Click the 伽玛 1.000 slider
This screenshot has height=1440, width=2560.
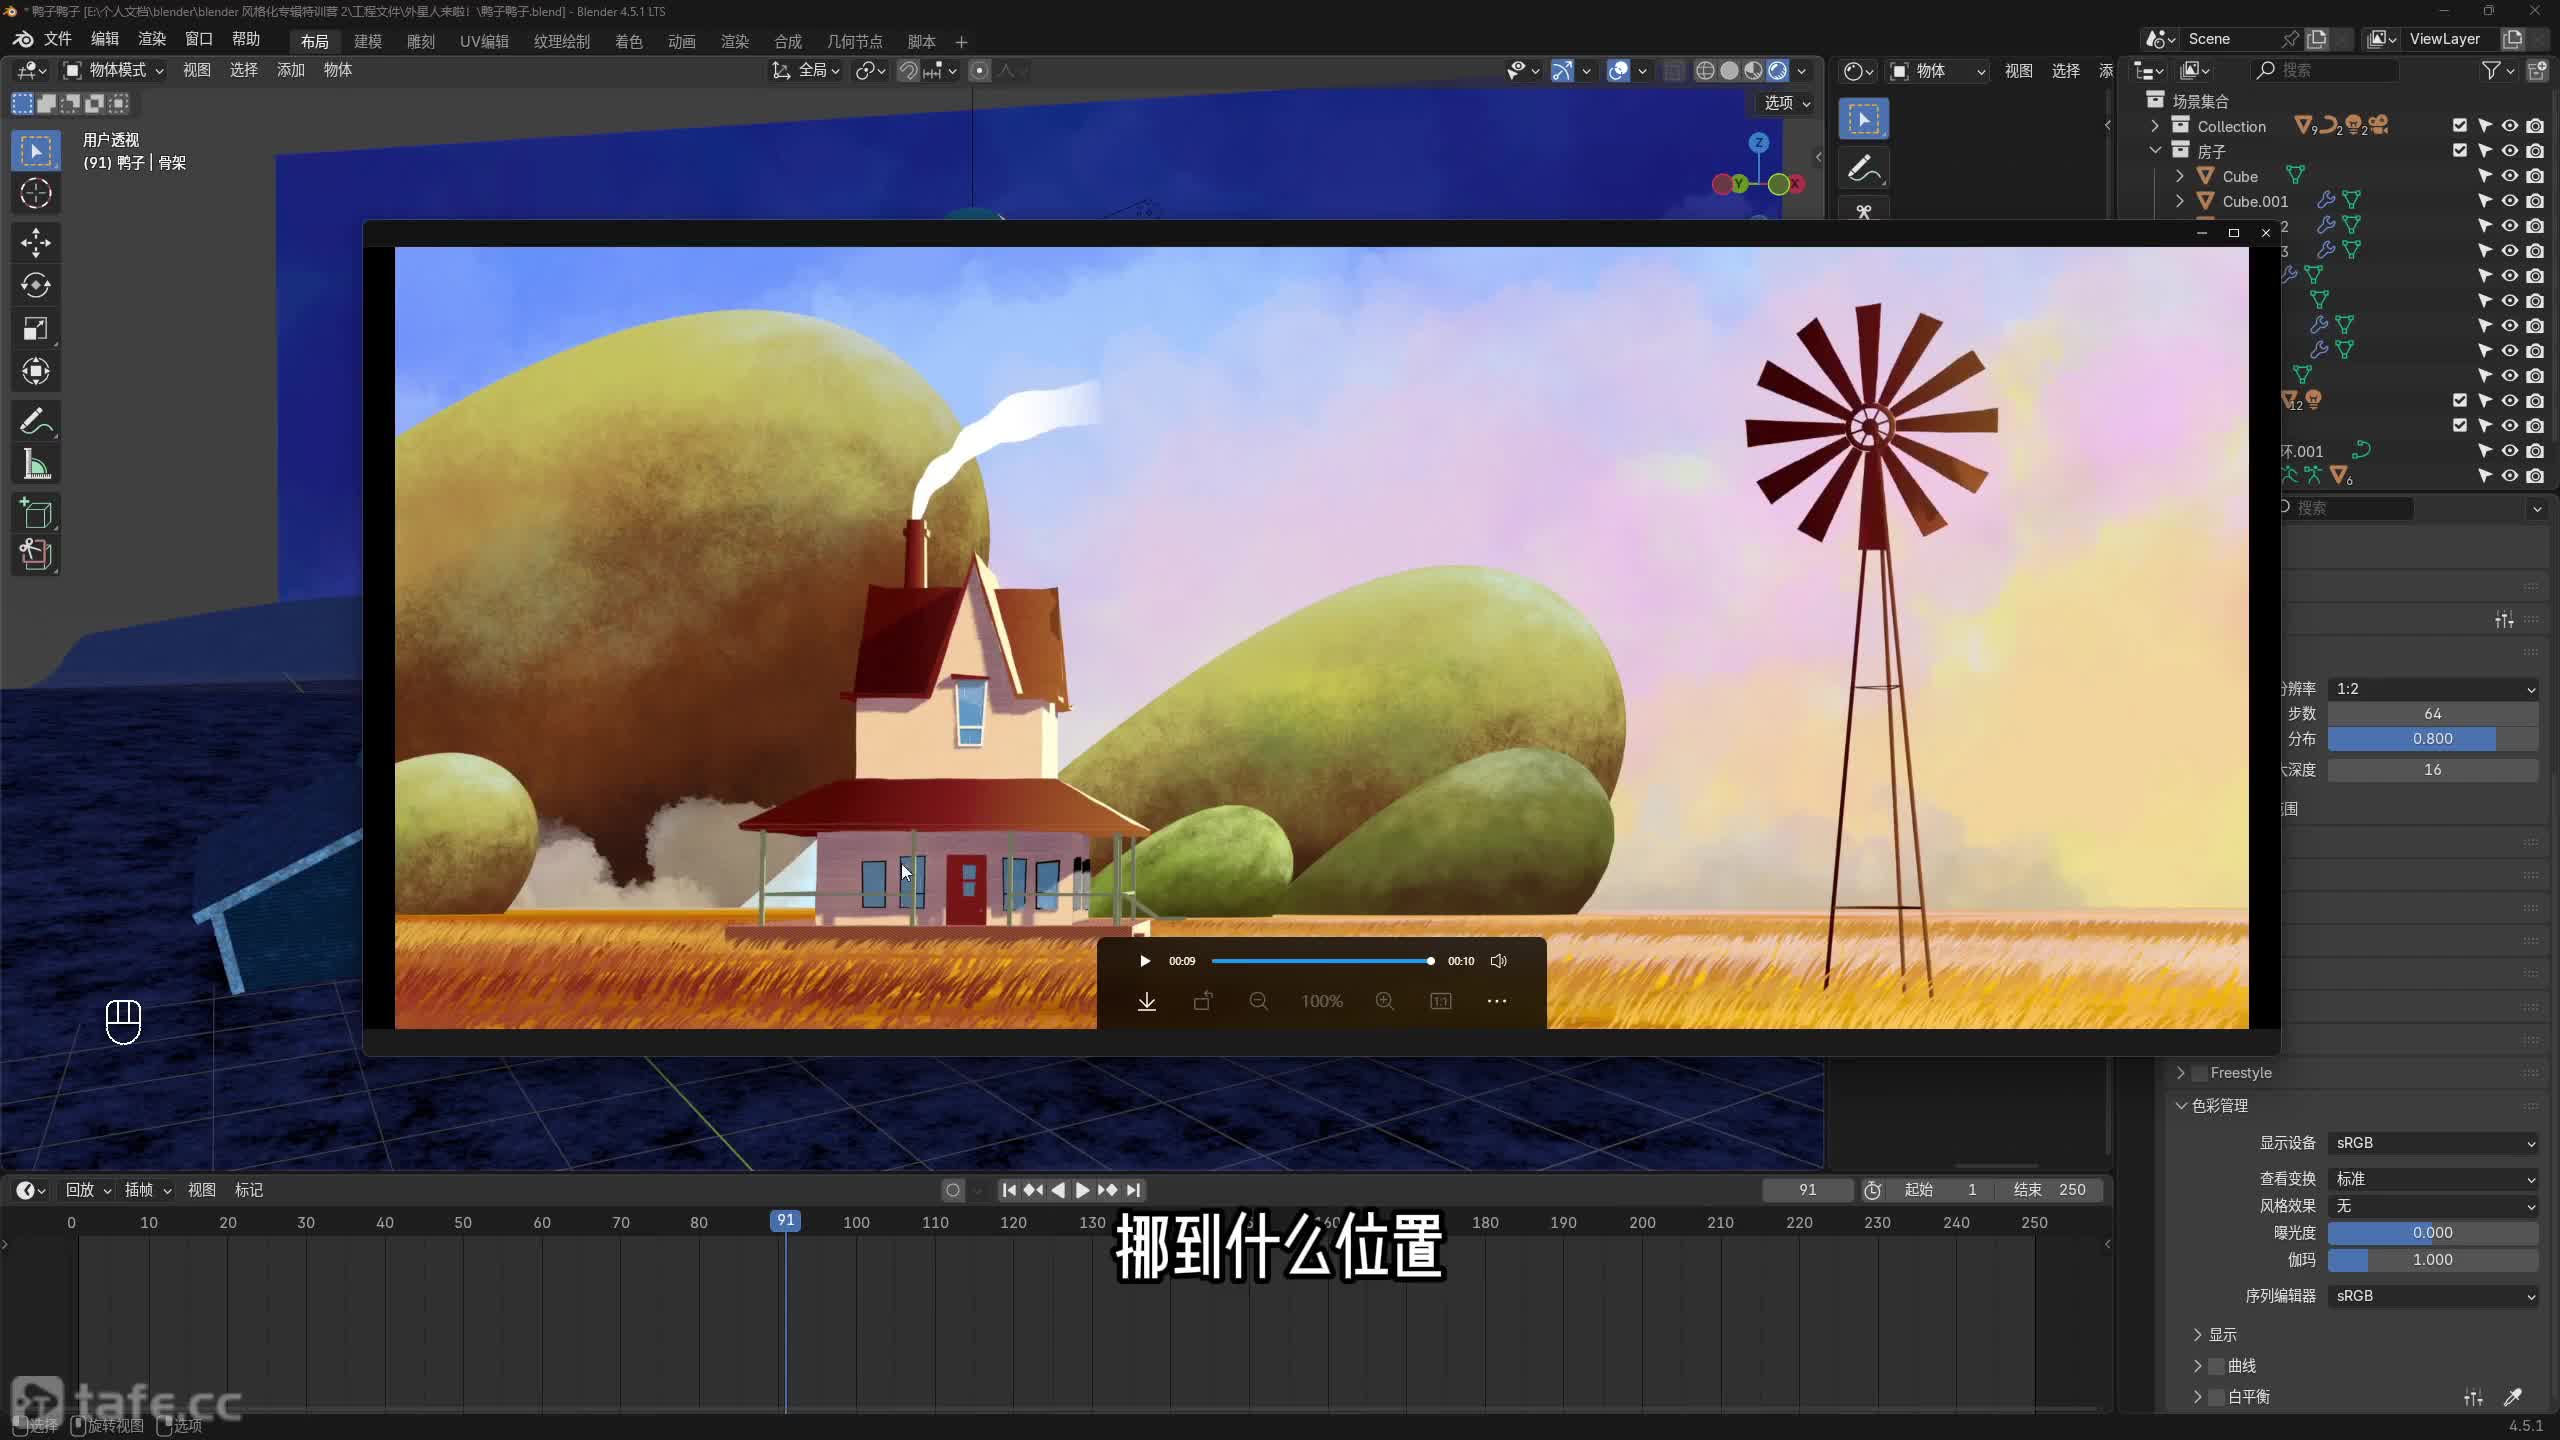(x=2433, y=1260)
